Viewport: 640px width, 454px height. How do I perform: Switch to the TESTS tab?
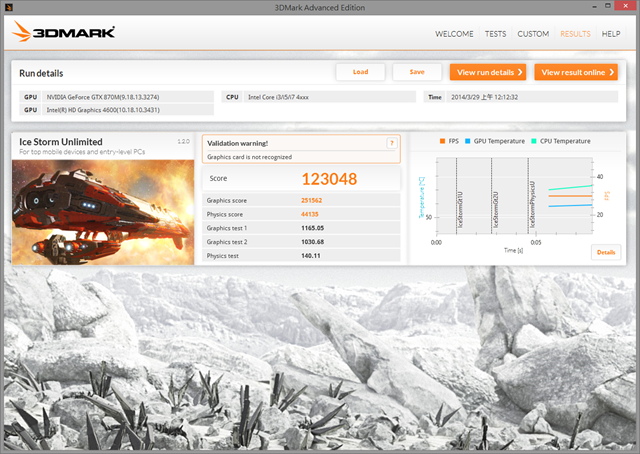coord(495,34)
